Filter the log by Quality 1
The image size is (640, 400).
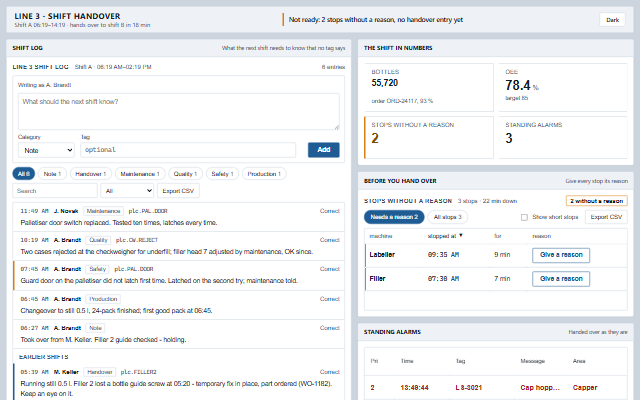(185, 174)
